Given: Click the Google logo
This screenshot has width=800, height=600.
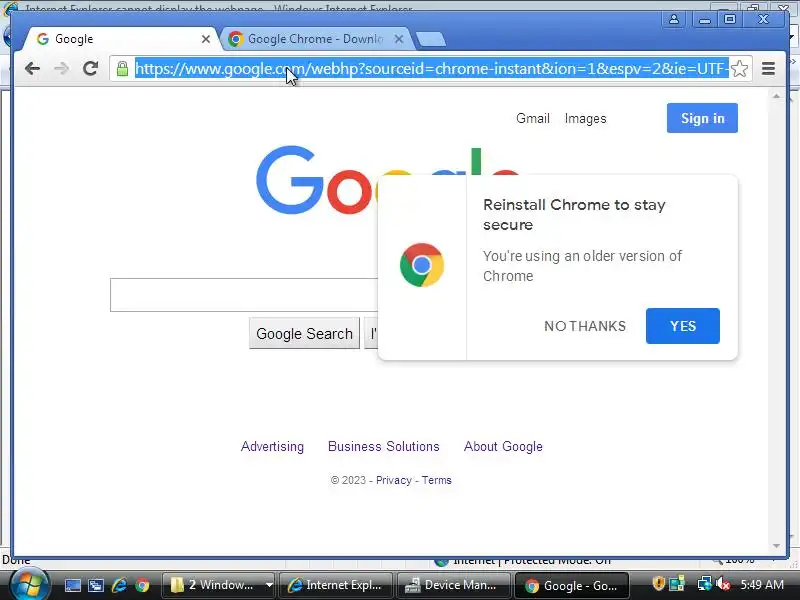Looking at the screenshot, I should [x=316, y=180].
